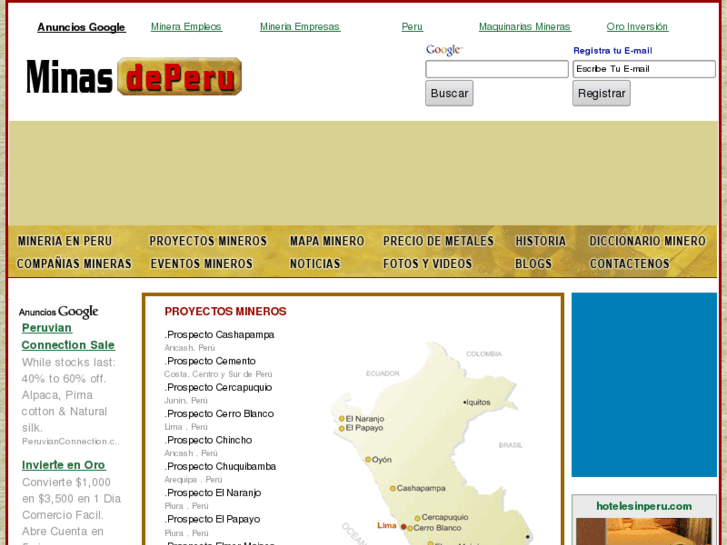Click the Cercapuquio marker on the map
The width and height of the screenshot is (727, 545).
417,518
